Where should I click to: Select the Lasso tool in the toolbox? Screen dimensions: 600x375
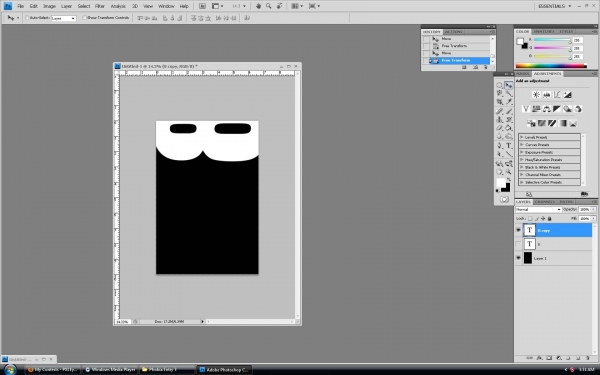(x=499, y=93)
